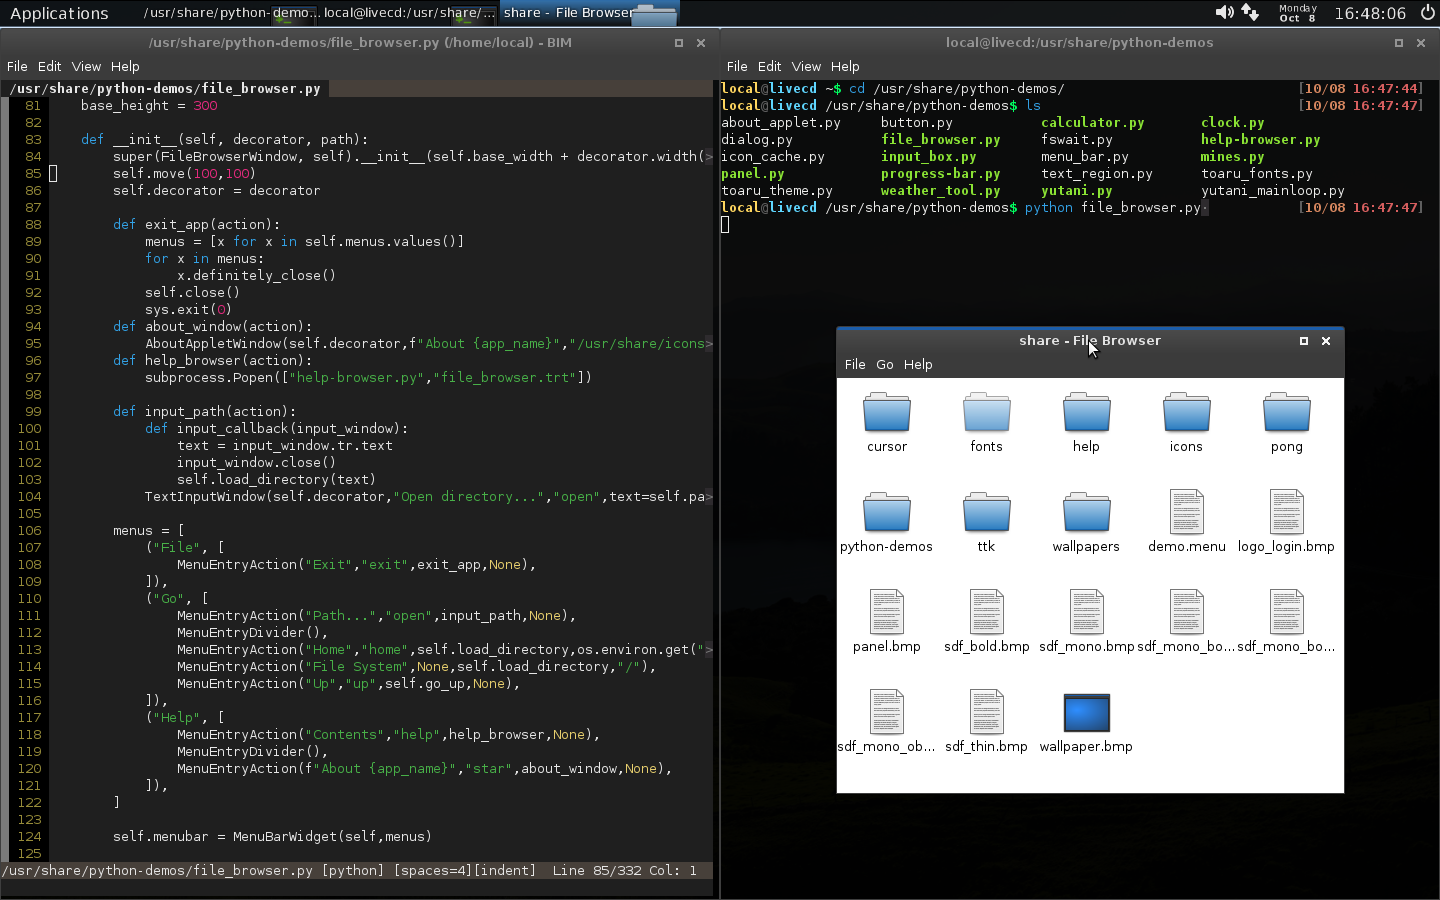Open File menu in BIM editor window
Image resolution: width=1440 pixels, height=900 pixels.
point(17,66)
